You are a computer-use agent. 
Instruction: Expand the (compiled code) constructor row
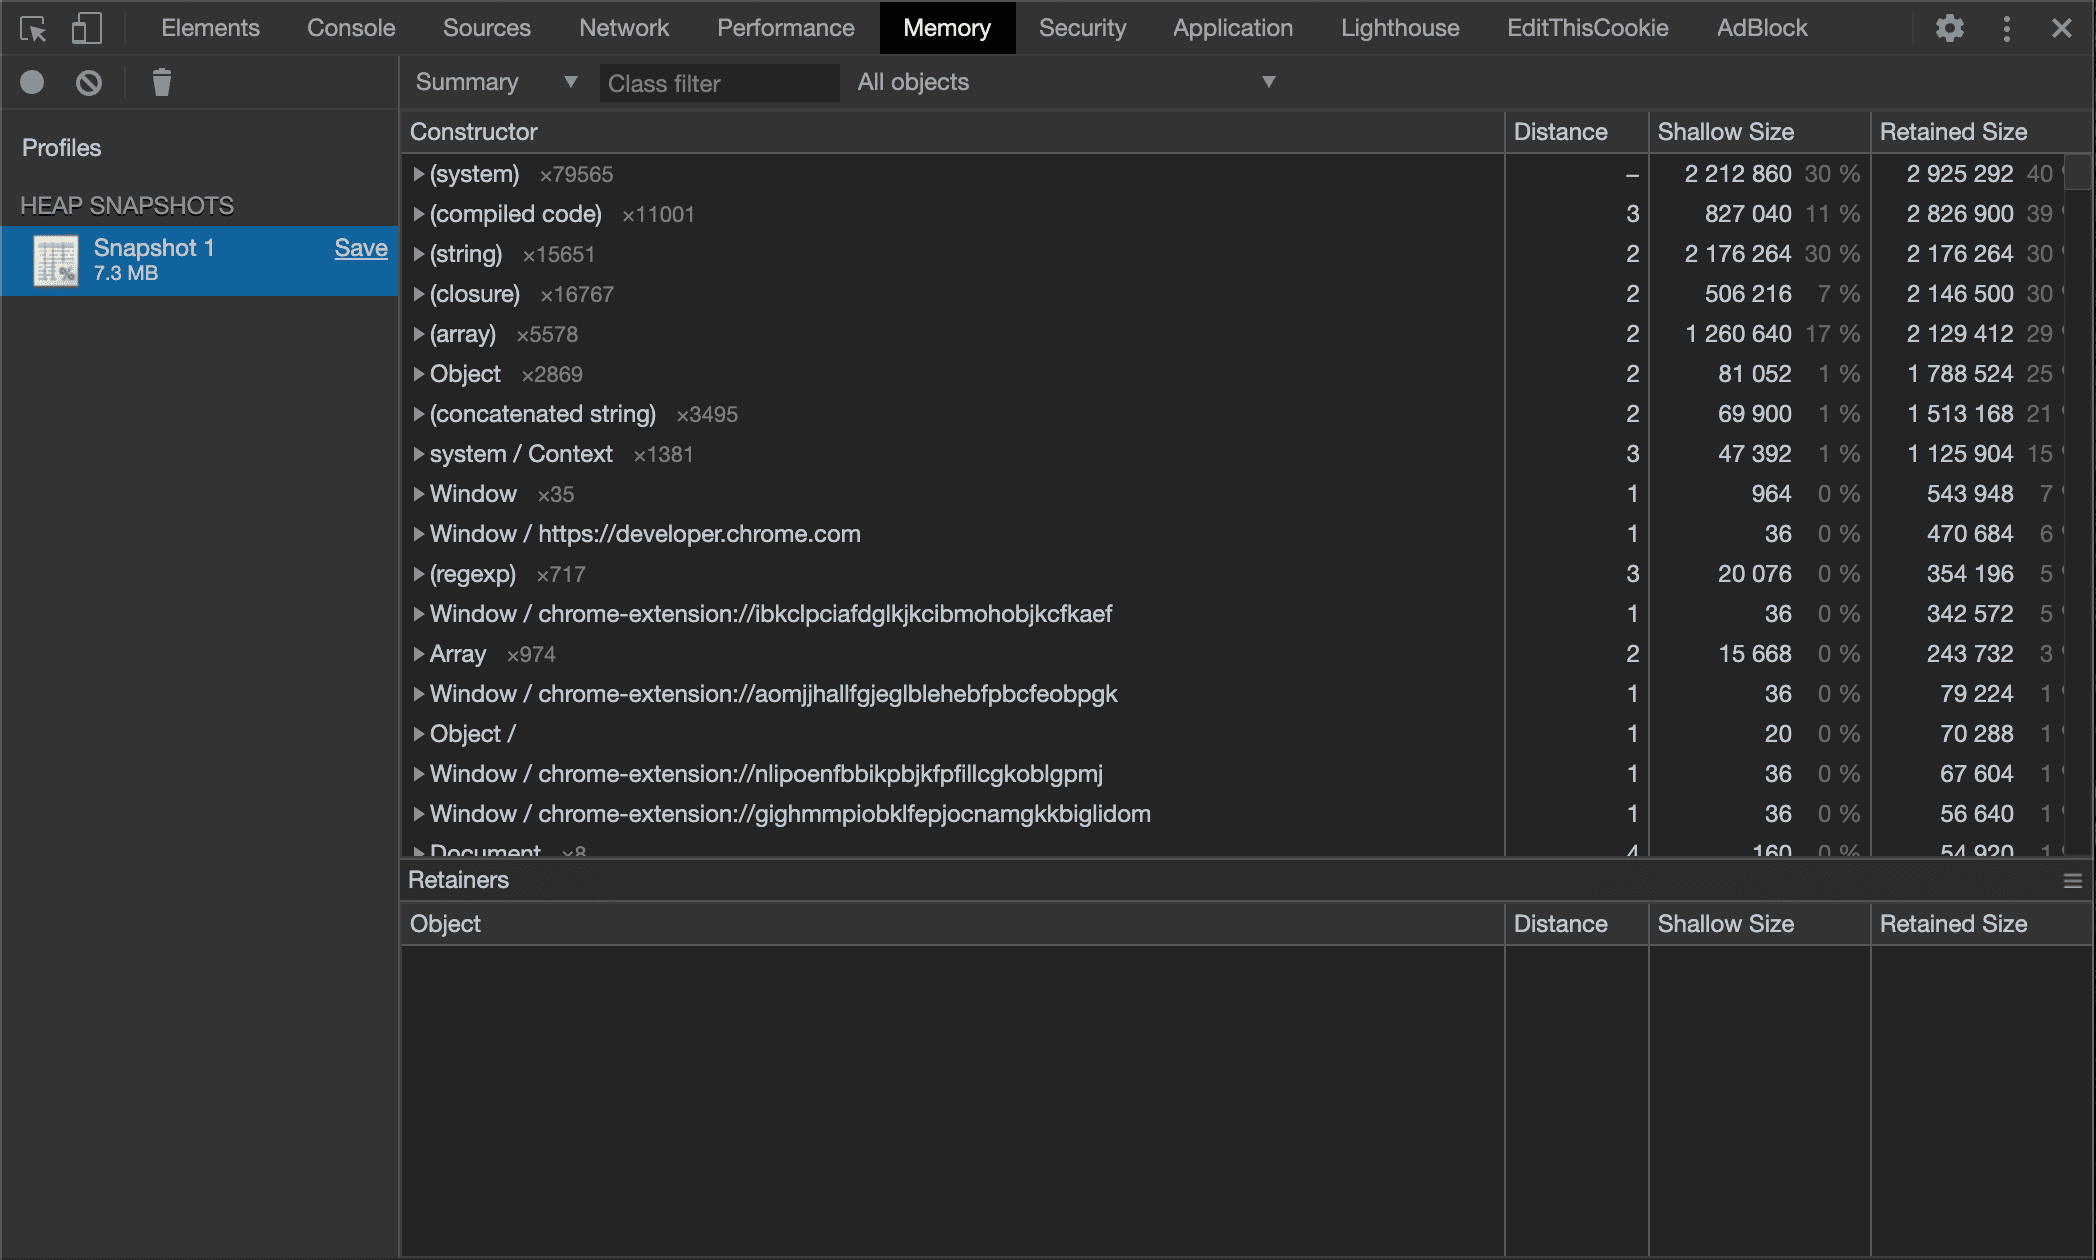point(419,214)
